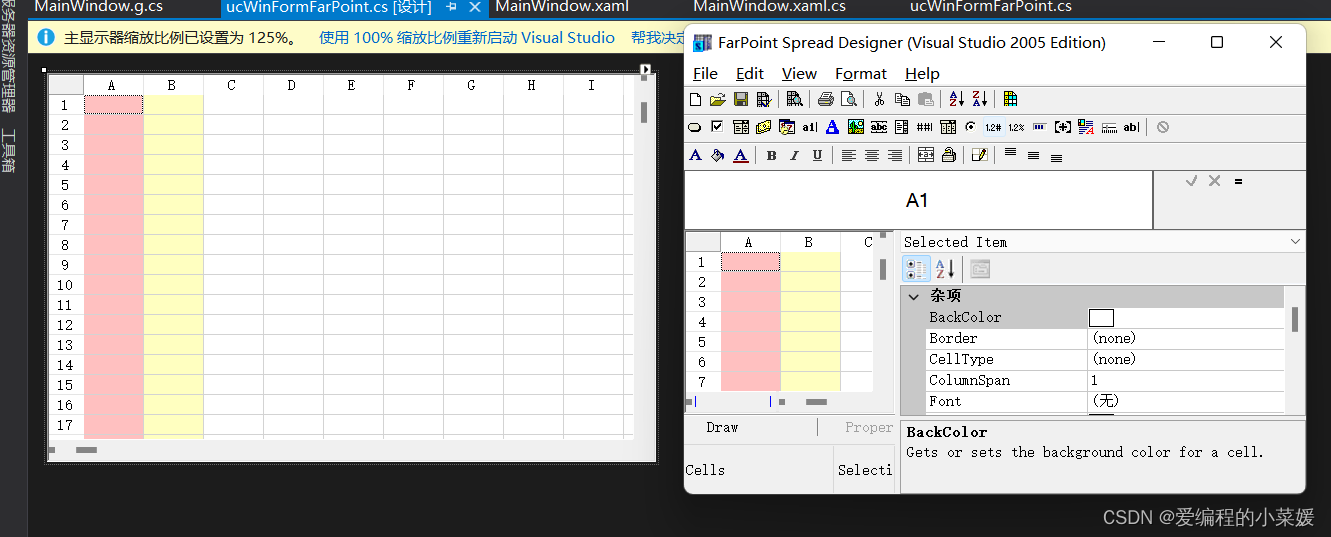Set the currency cell type
This screenshot has width=1331, height=537.
coord(764,127)
